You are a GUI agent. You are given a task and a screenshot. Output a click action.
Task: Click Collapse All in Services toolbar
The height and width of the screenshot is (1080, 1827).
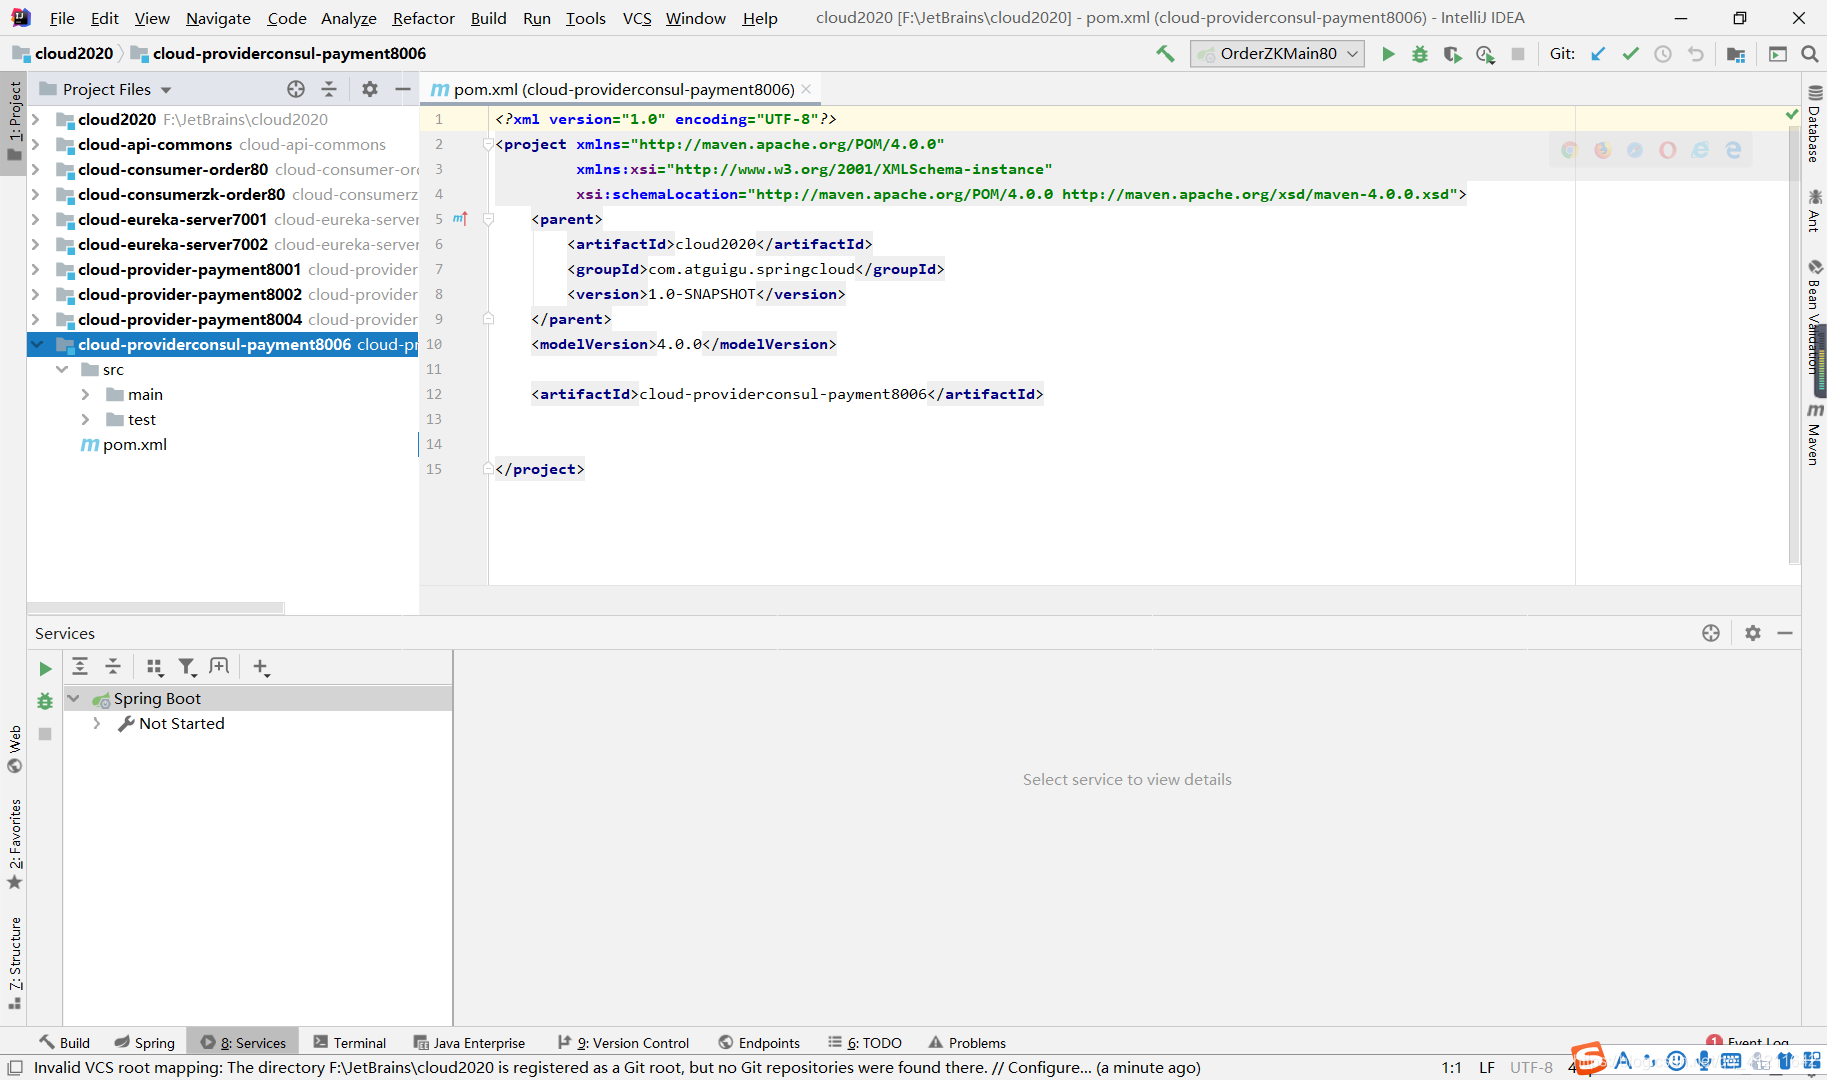[x=113, y=666]
